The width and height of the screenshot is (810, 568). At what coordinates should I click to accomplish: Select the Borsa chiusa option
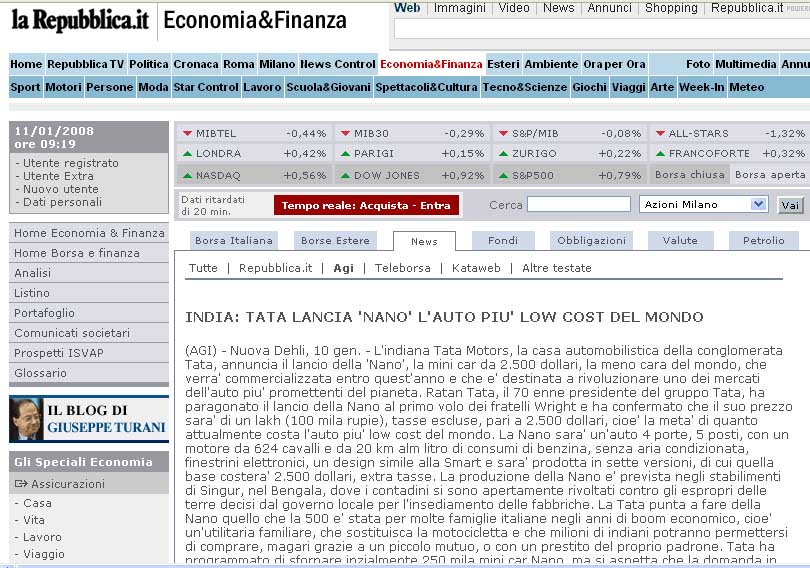pos(688,175)
